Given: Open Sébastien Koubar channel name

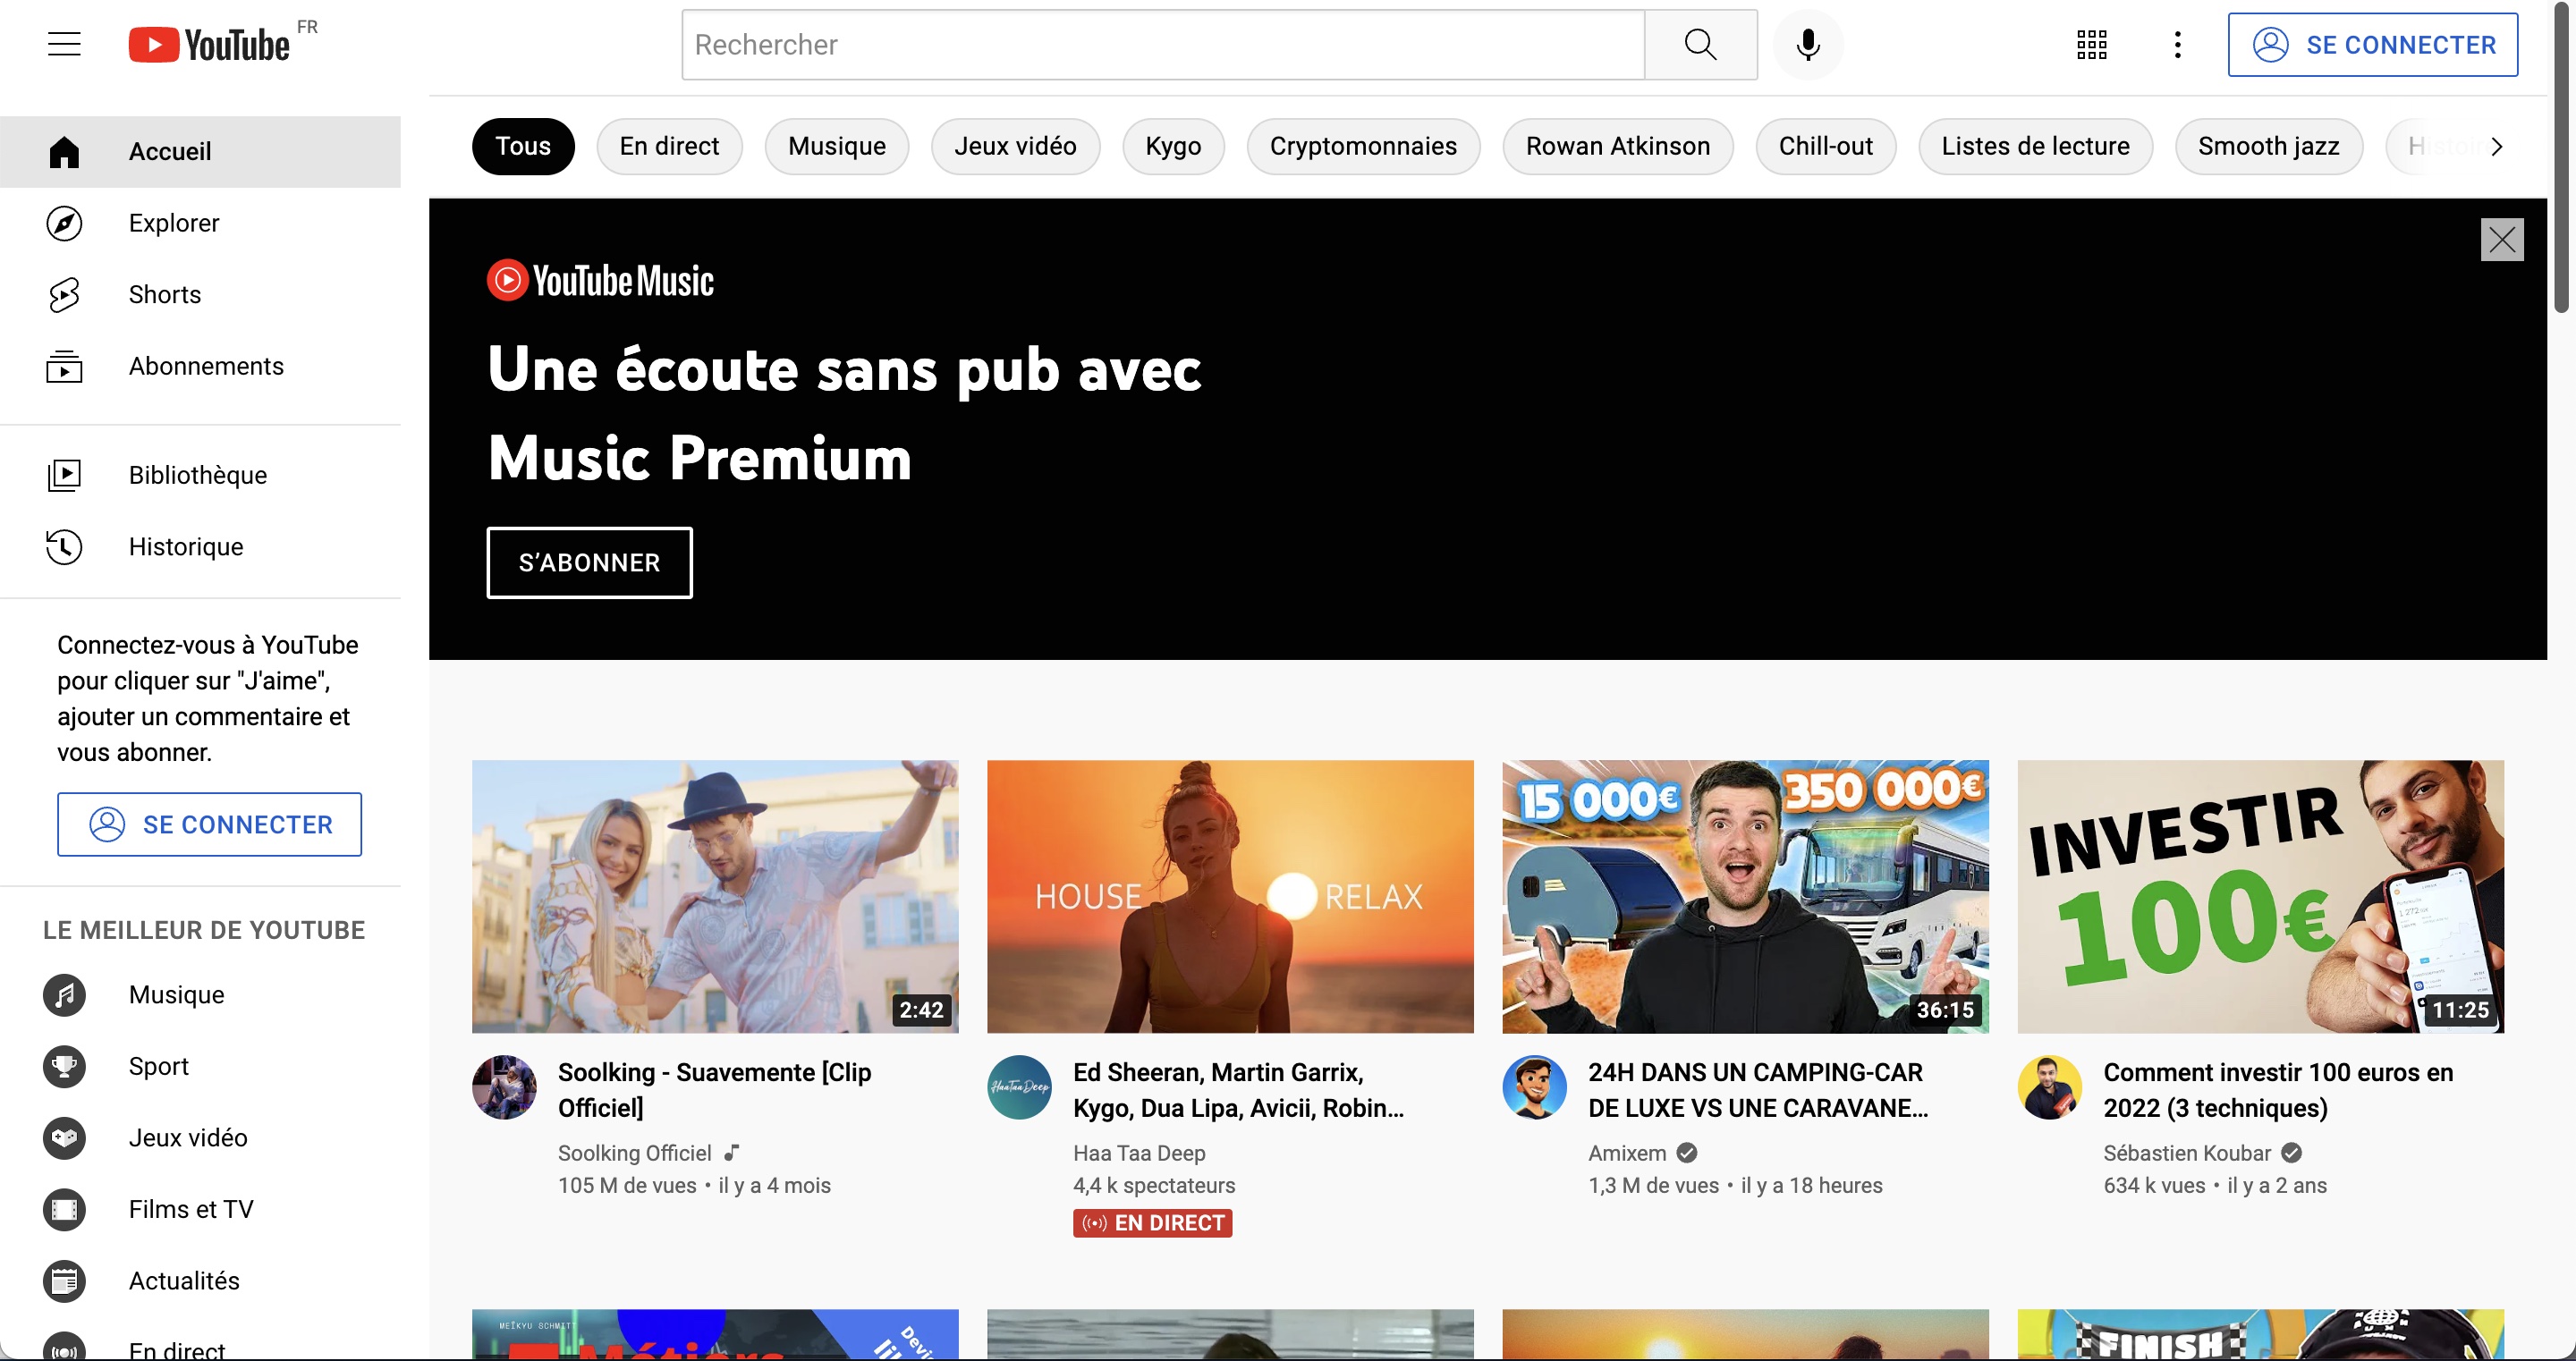Looking at the screenshot, I should [x=2187, y=1153].
